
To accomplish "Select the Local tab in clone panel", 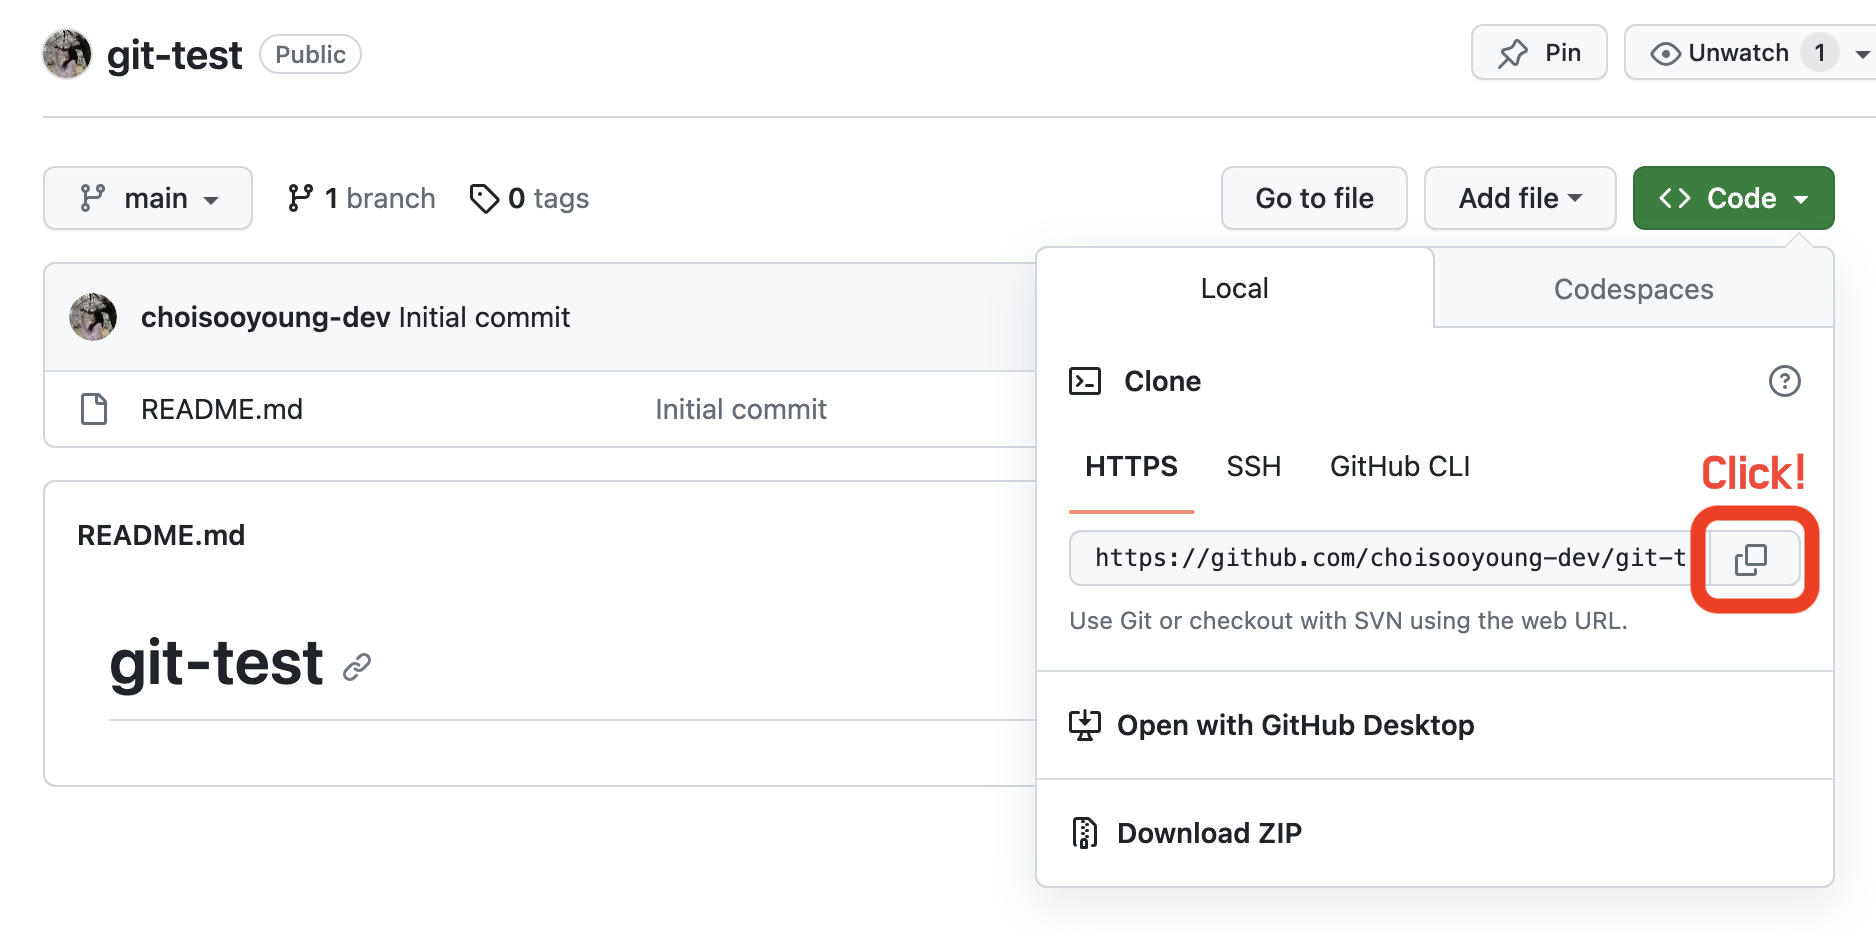I will coord(1235,288).
